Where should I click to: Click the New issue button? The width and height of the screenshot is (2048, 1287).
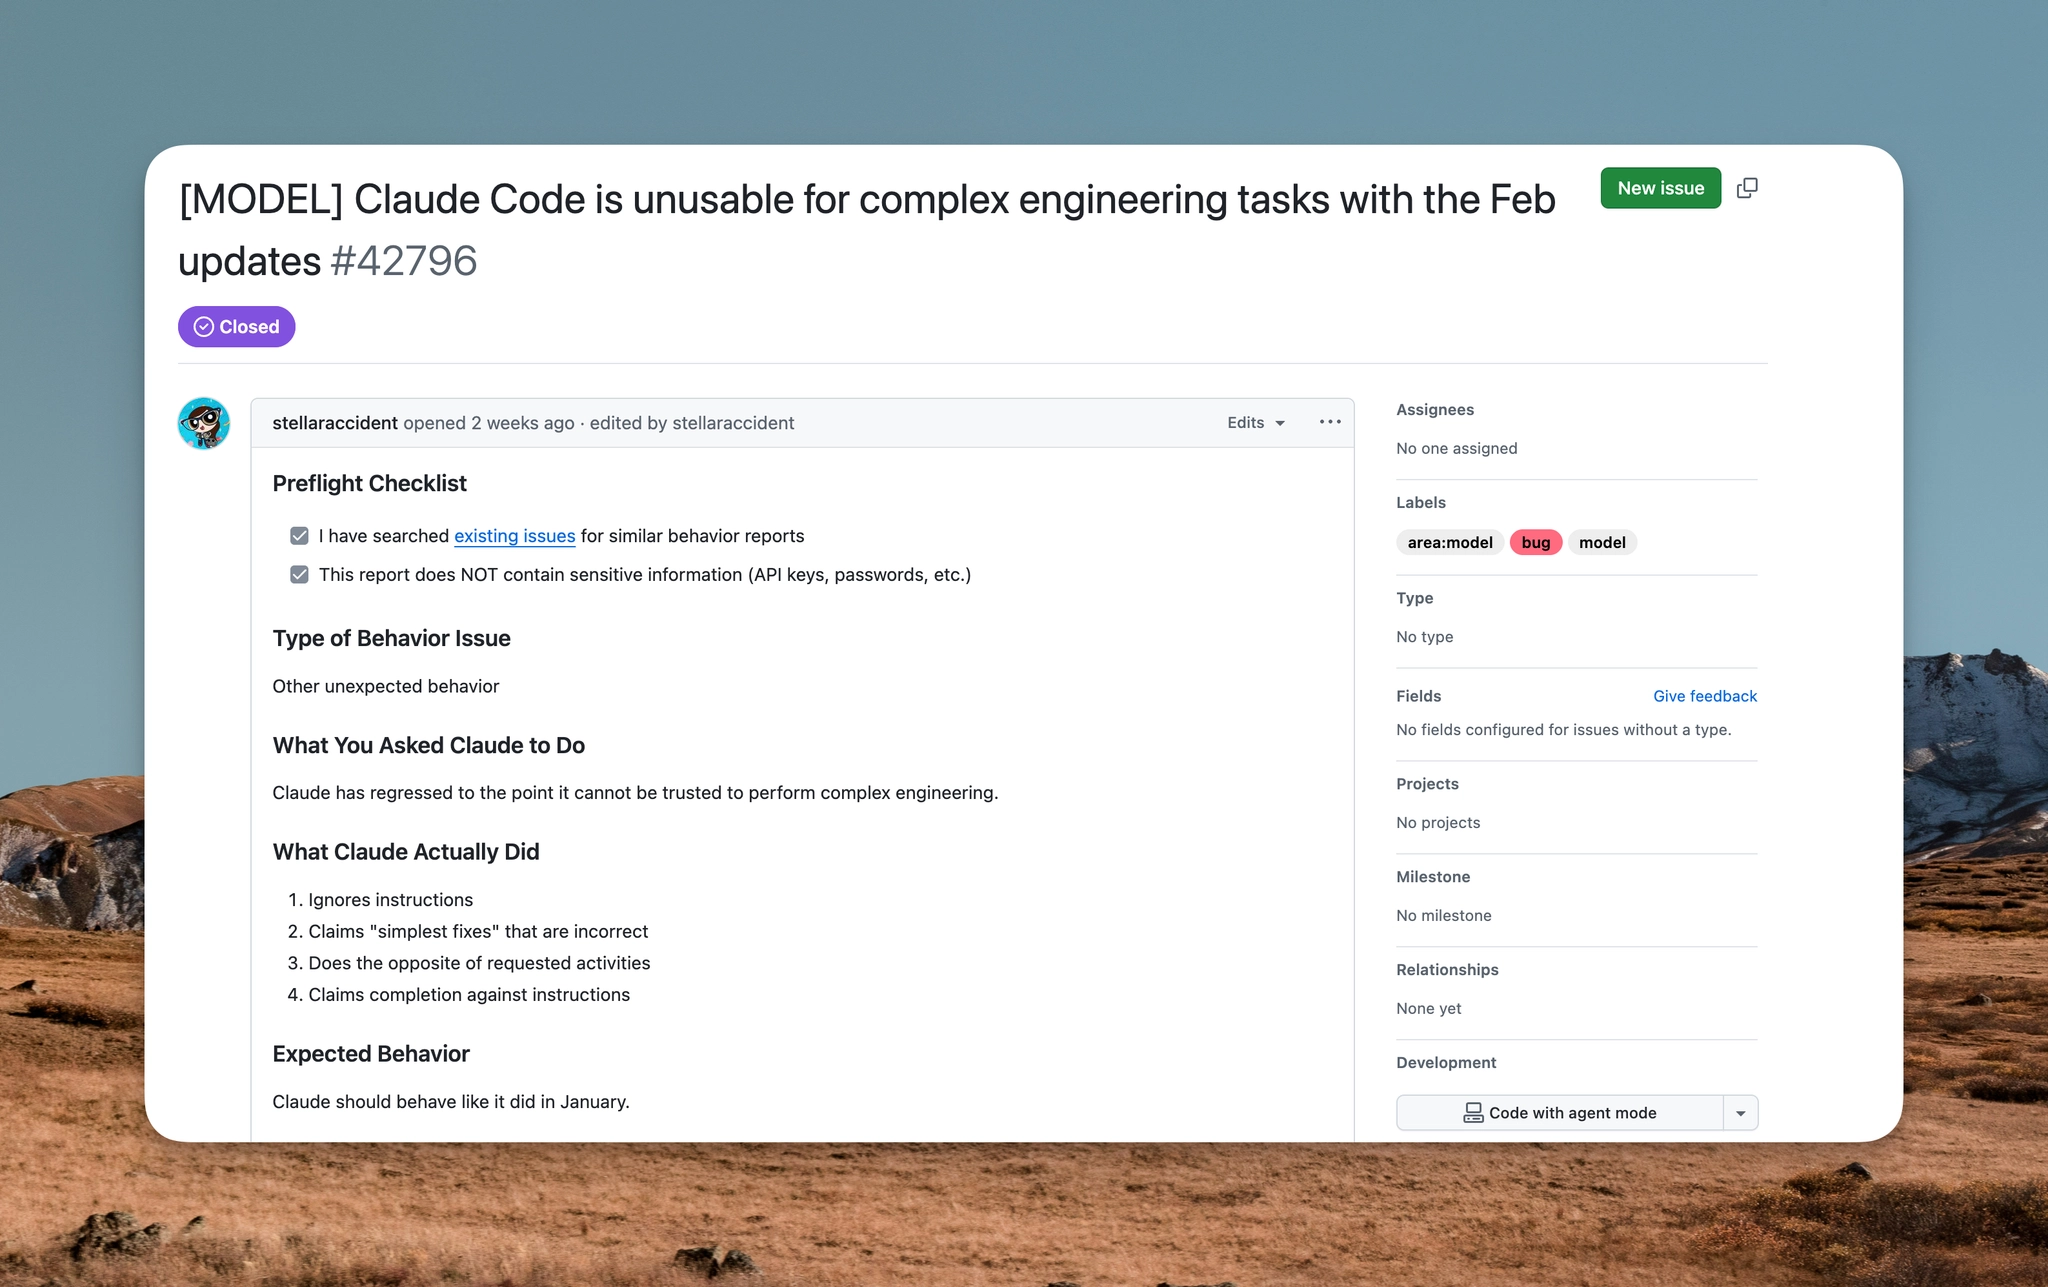pyautogui.click(x=1660, y=188)
